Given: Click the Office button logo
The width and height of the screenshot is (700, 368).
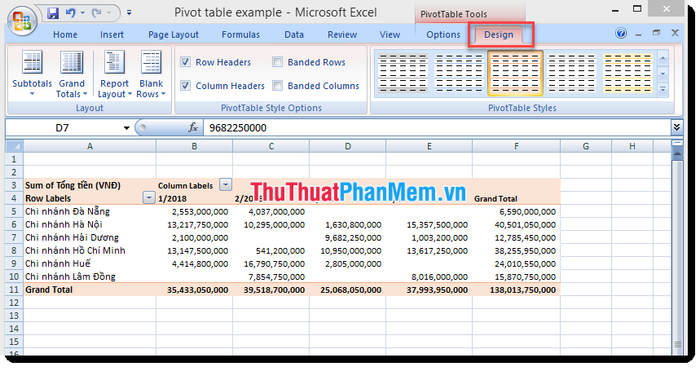Looking at the screenshot, I should click(x=22, y=21).
